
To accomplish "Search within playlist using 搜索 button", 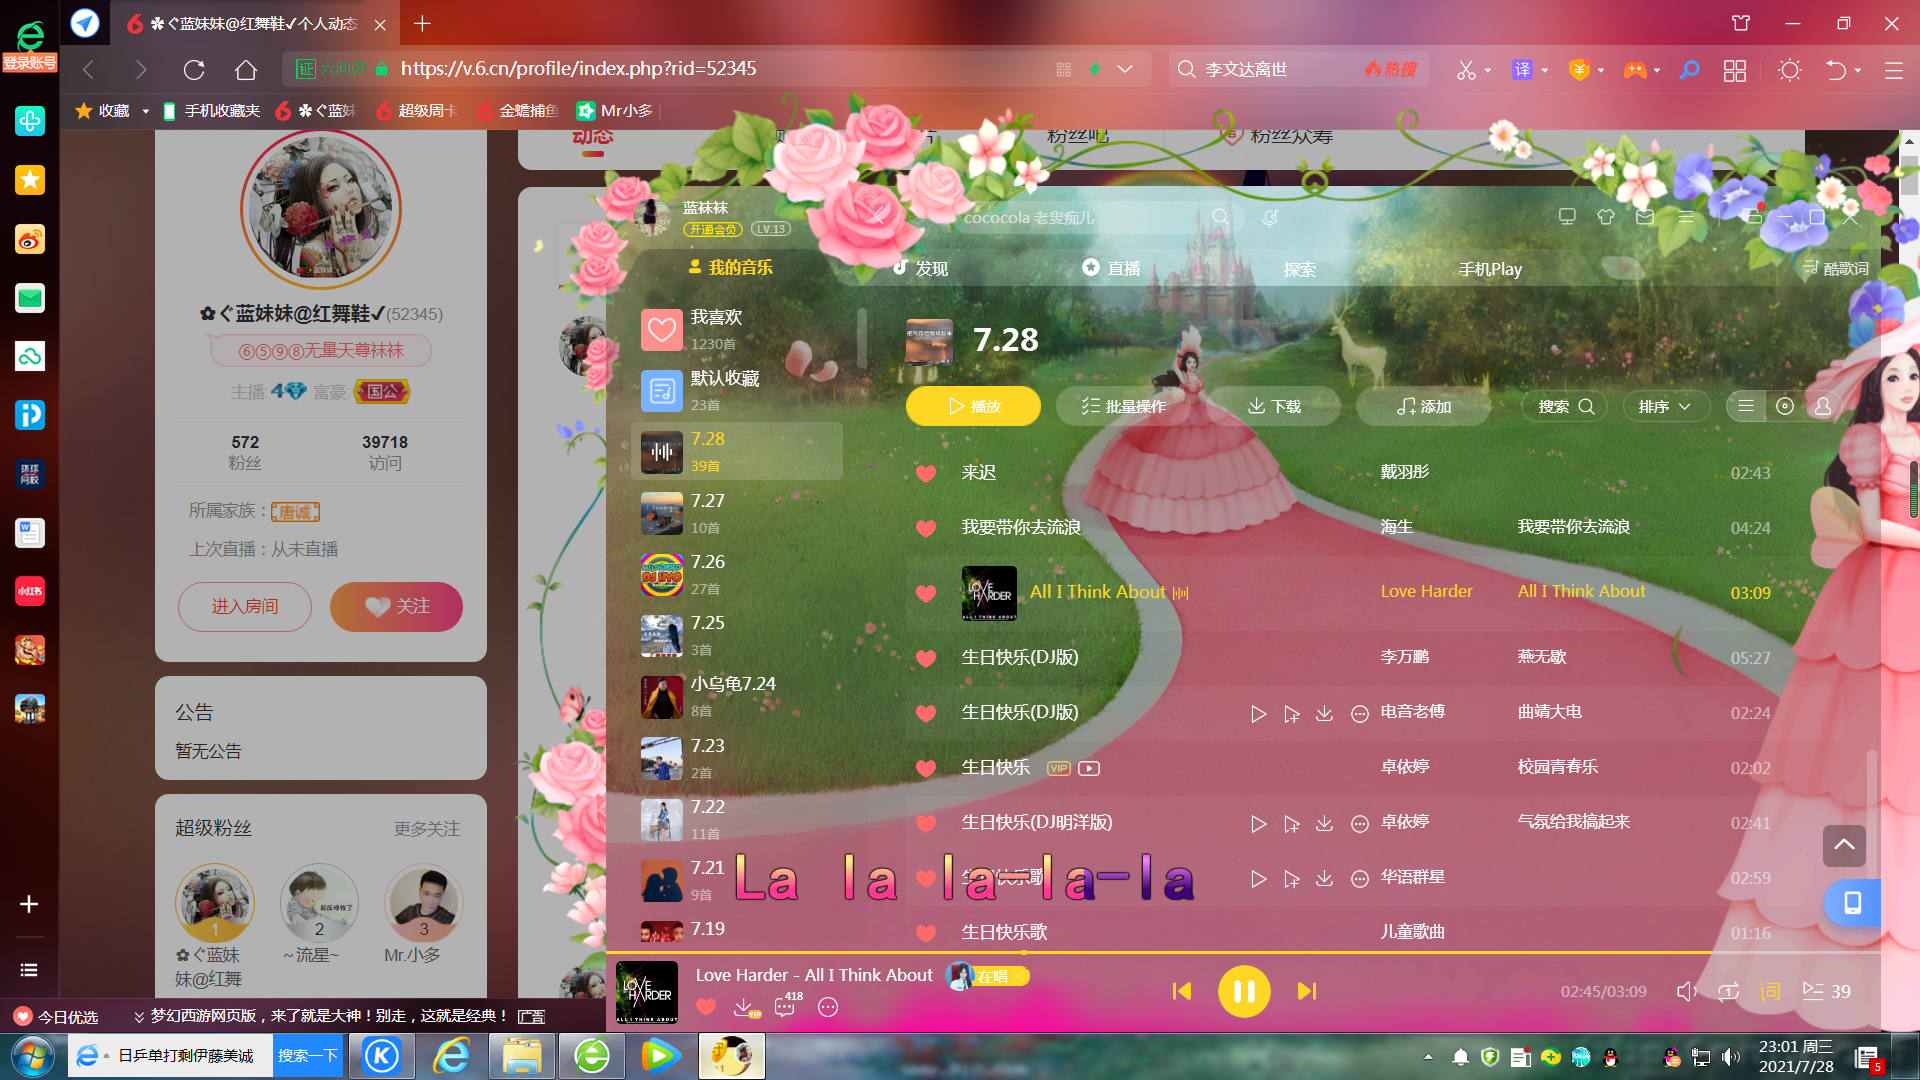I will pos(1565,406).
